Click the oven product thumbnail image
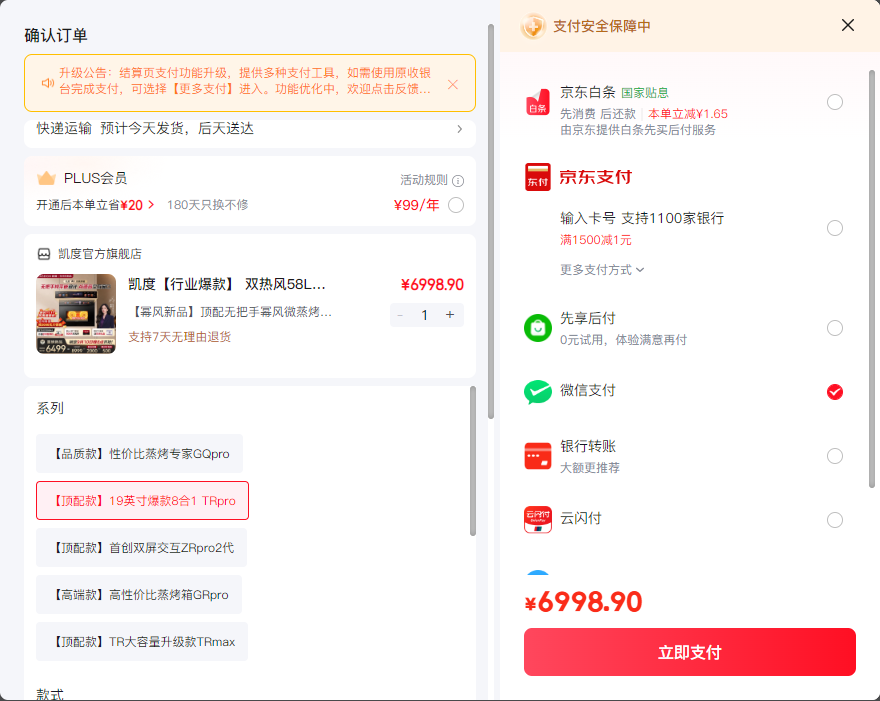Screen dimensions: 880x701 (x=76, y=314)
